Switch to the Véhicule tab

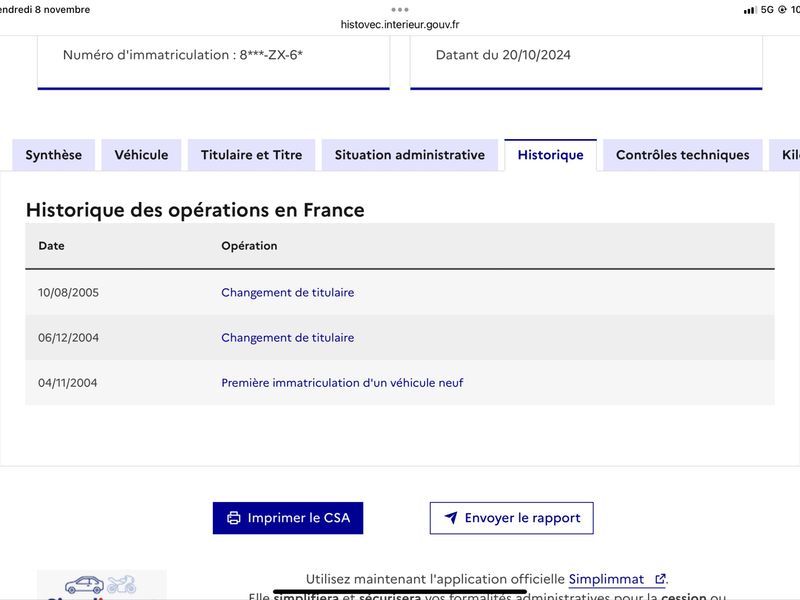click(x=141, y=155)
